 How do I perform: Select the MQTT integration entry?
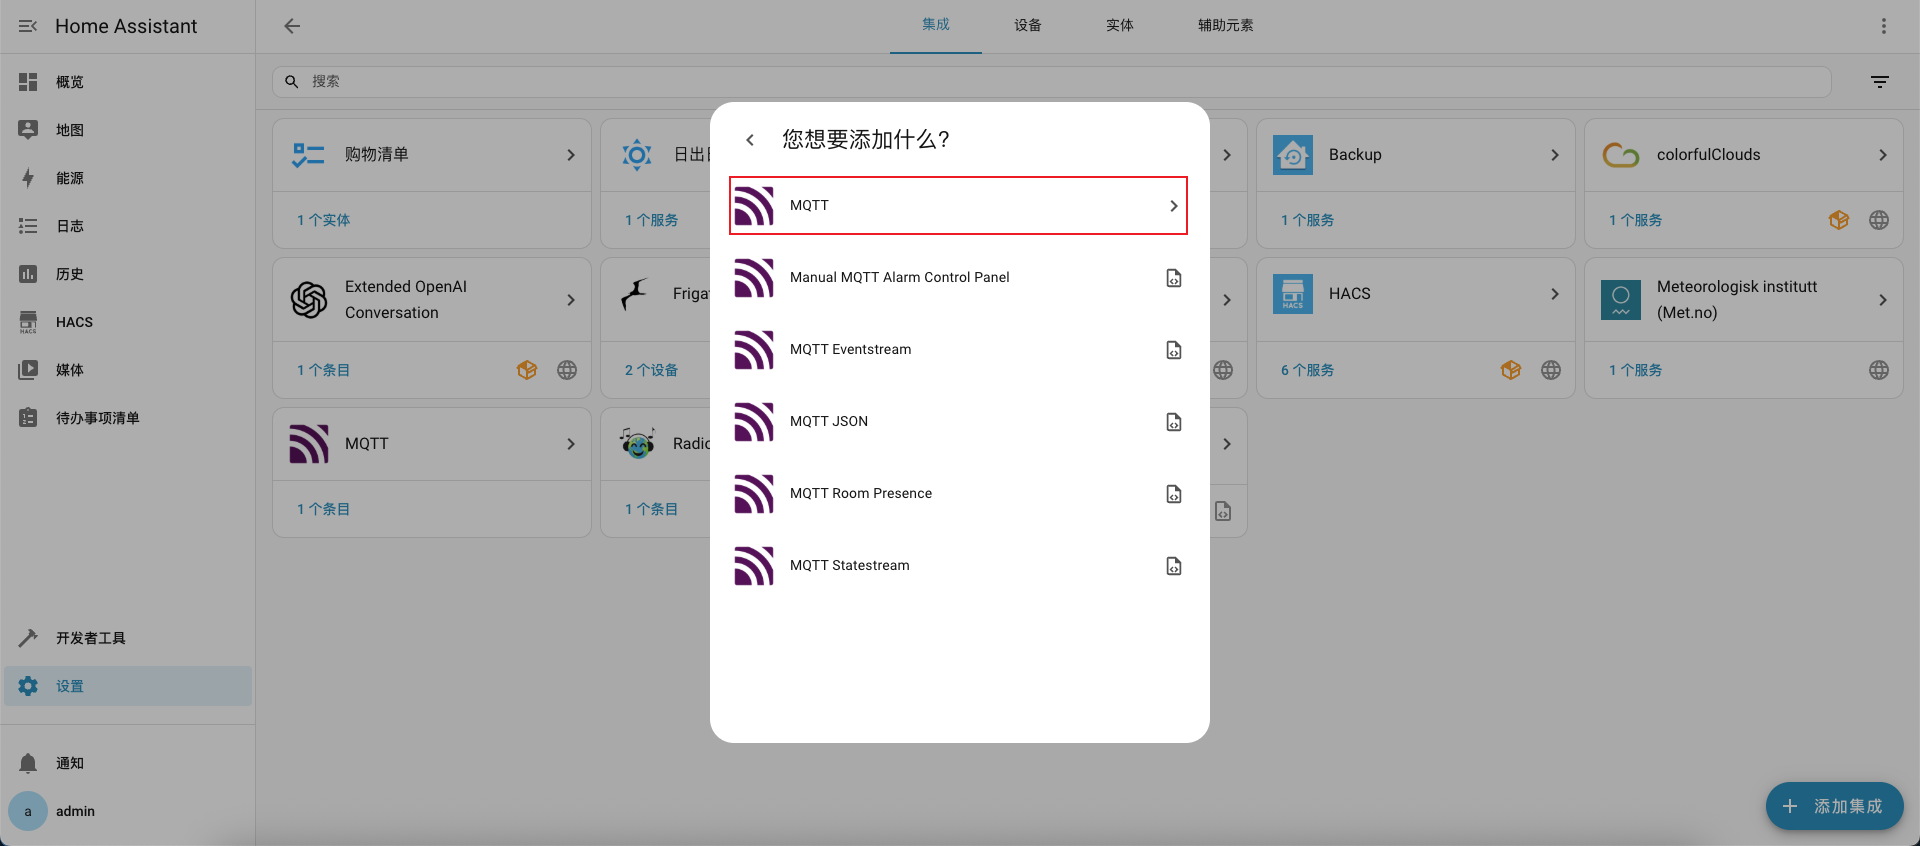(x=958, y=206)
